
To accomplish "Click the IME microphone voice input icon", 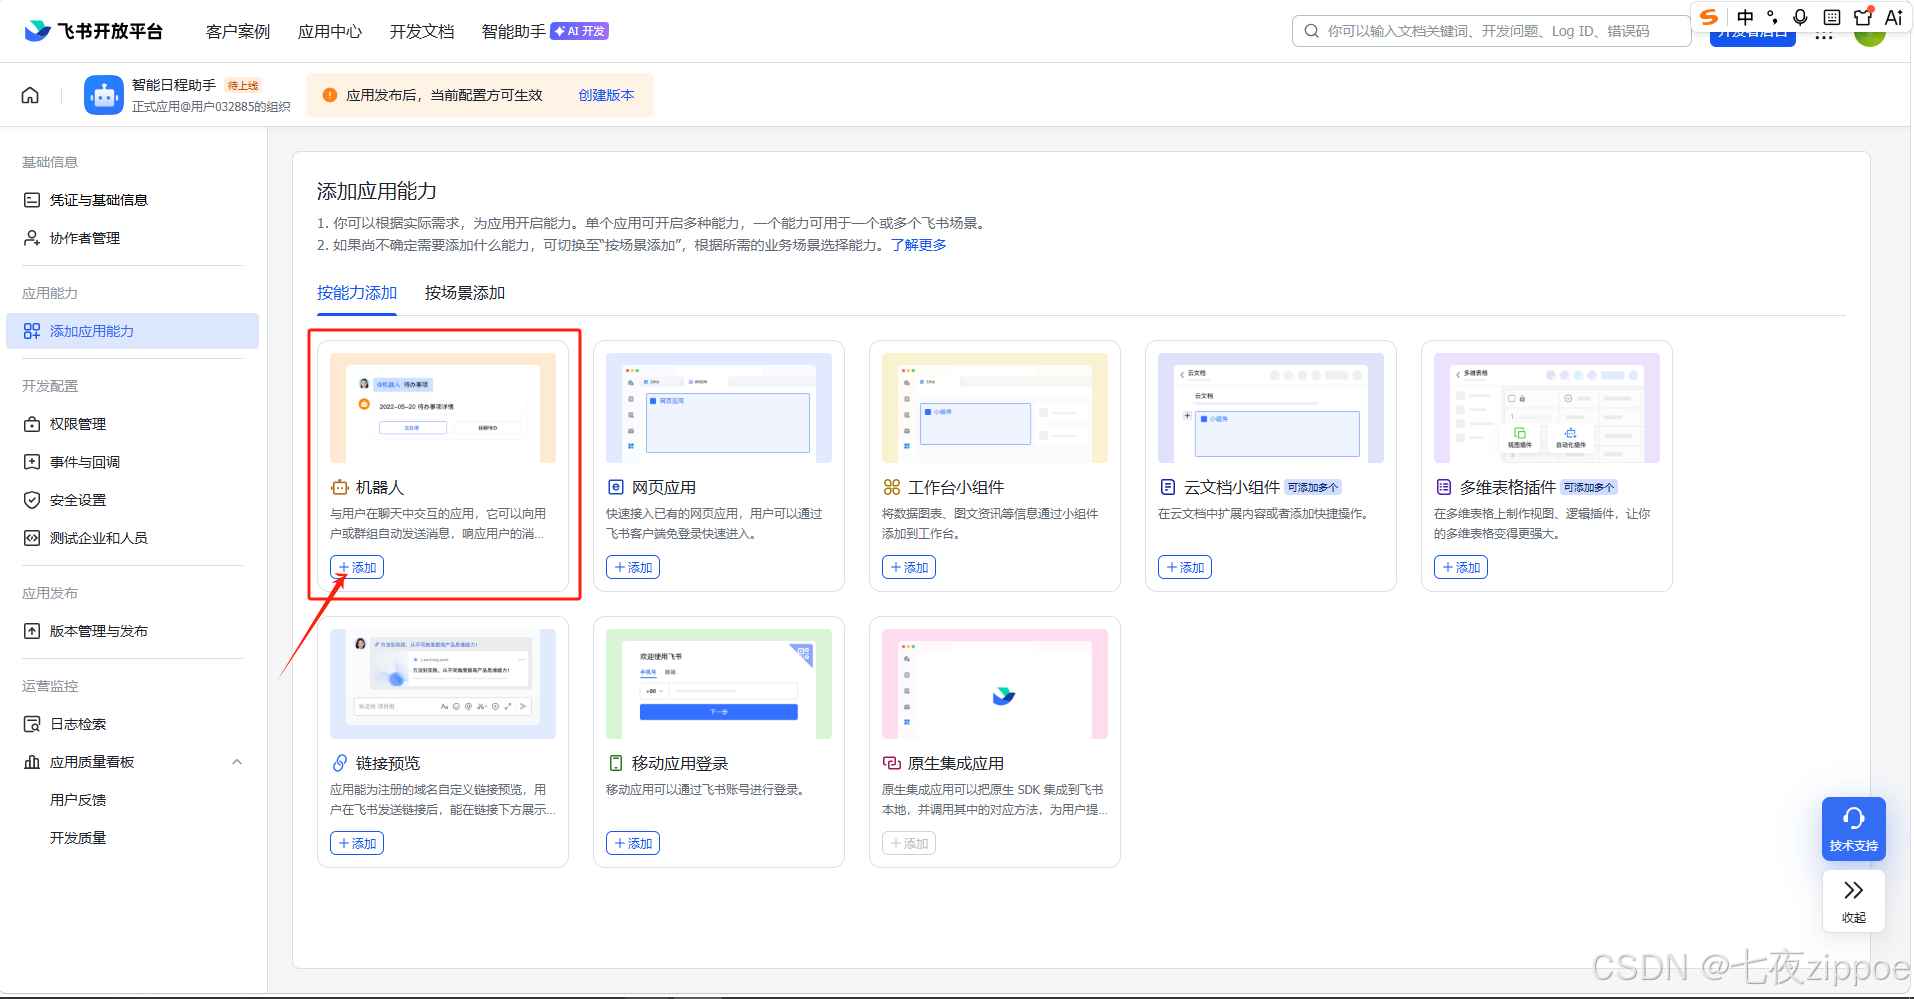I will [x=1800, y=17].
